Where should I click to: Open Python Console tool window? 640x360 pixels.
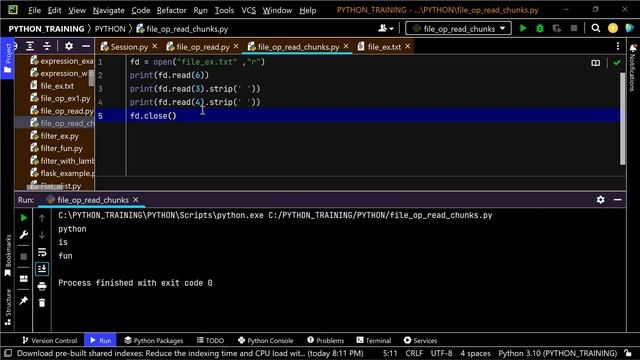(266, 340)
